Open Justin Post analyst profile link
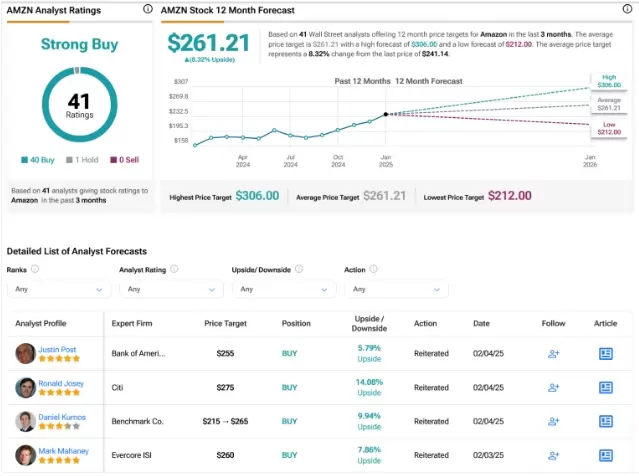 (x=57, y=349)
